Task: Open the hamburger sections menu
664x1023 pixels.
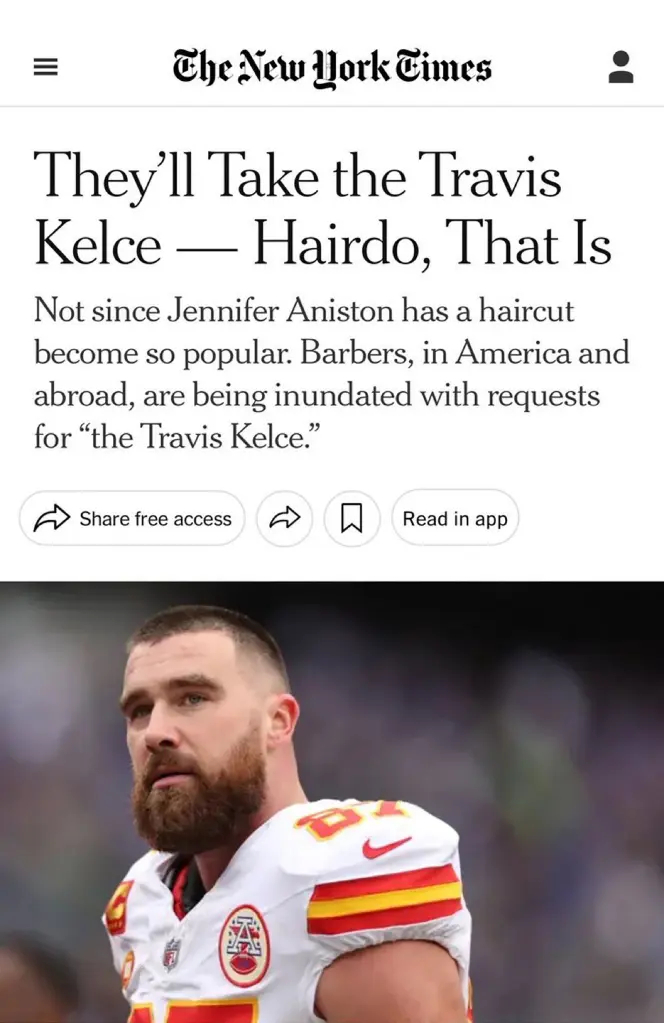Action: [46, 67]
